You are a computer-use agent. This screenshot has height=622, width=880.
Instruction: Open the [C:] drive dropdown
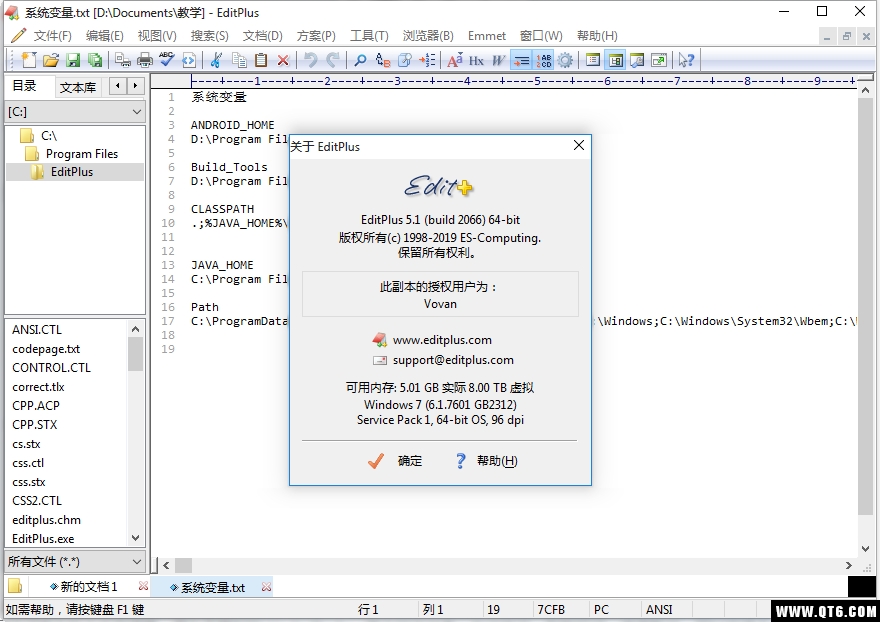click(x=136, y=112)
